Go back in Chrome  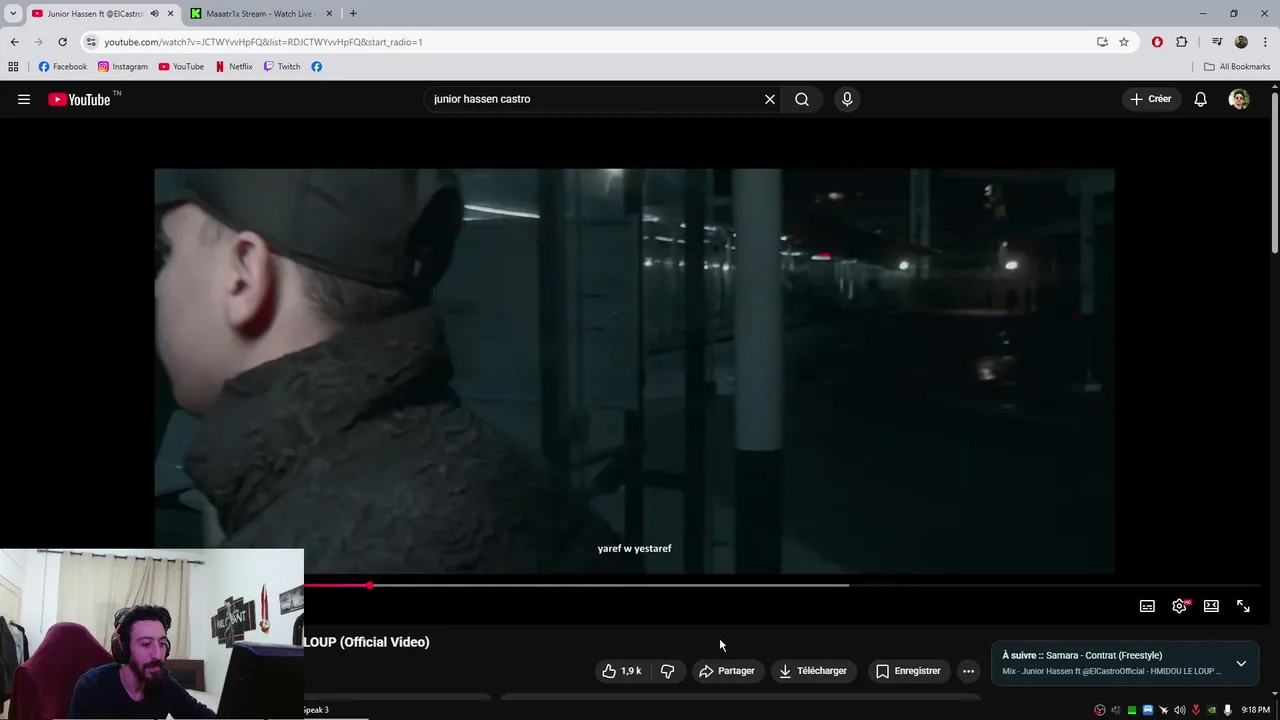click(14, 42)
